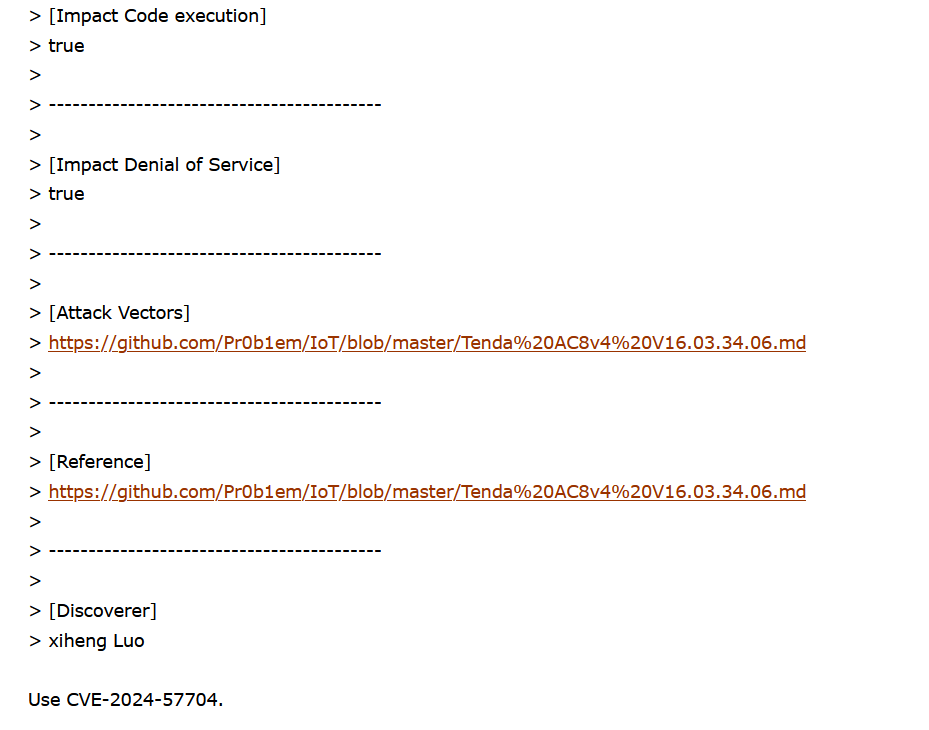Click the dashed separator above Discoverer heading
Screen dimensions: 929x730
pyautogui.click(x=215, y=552)
